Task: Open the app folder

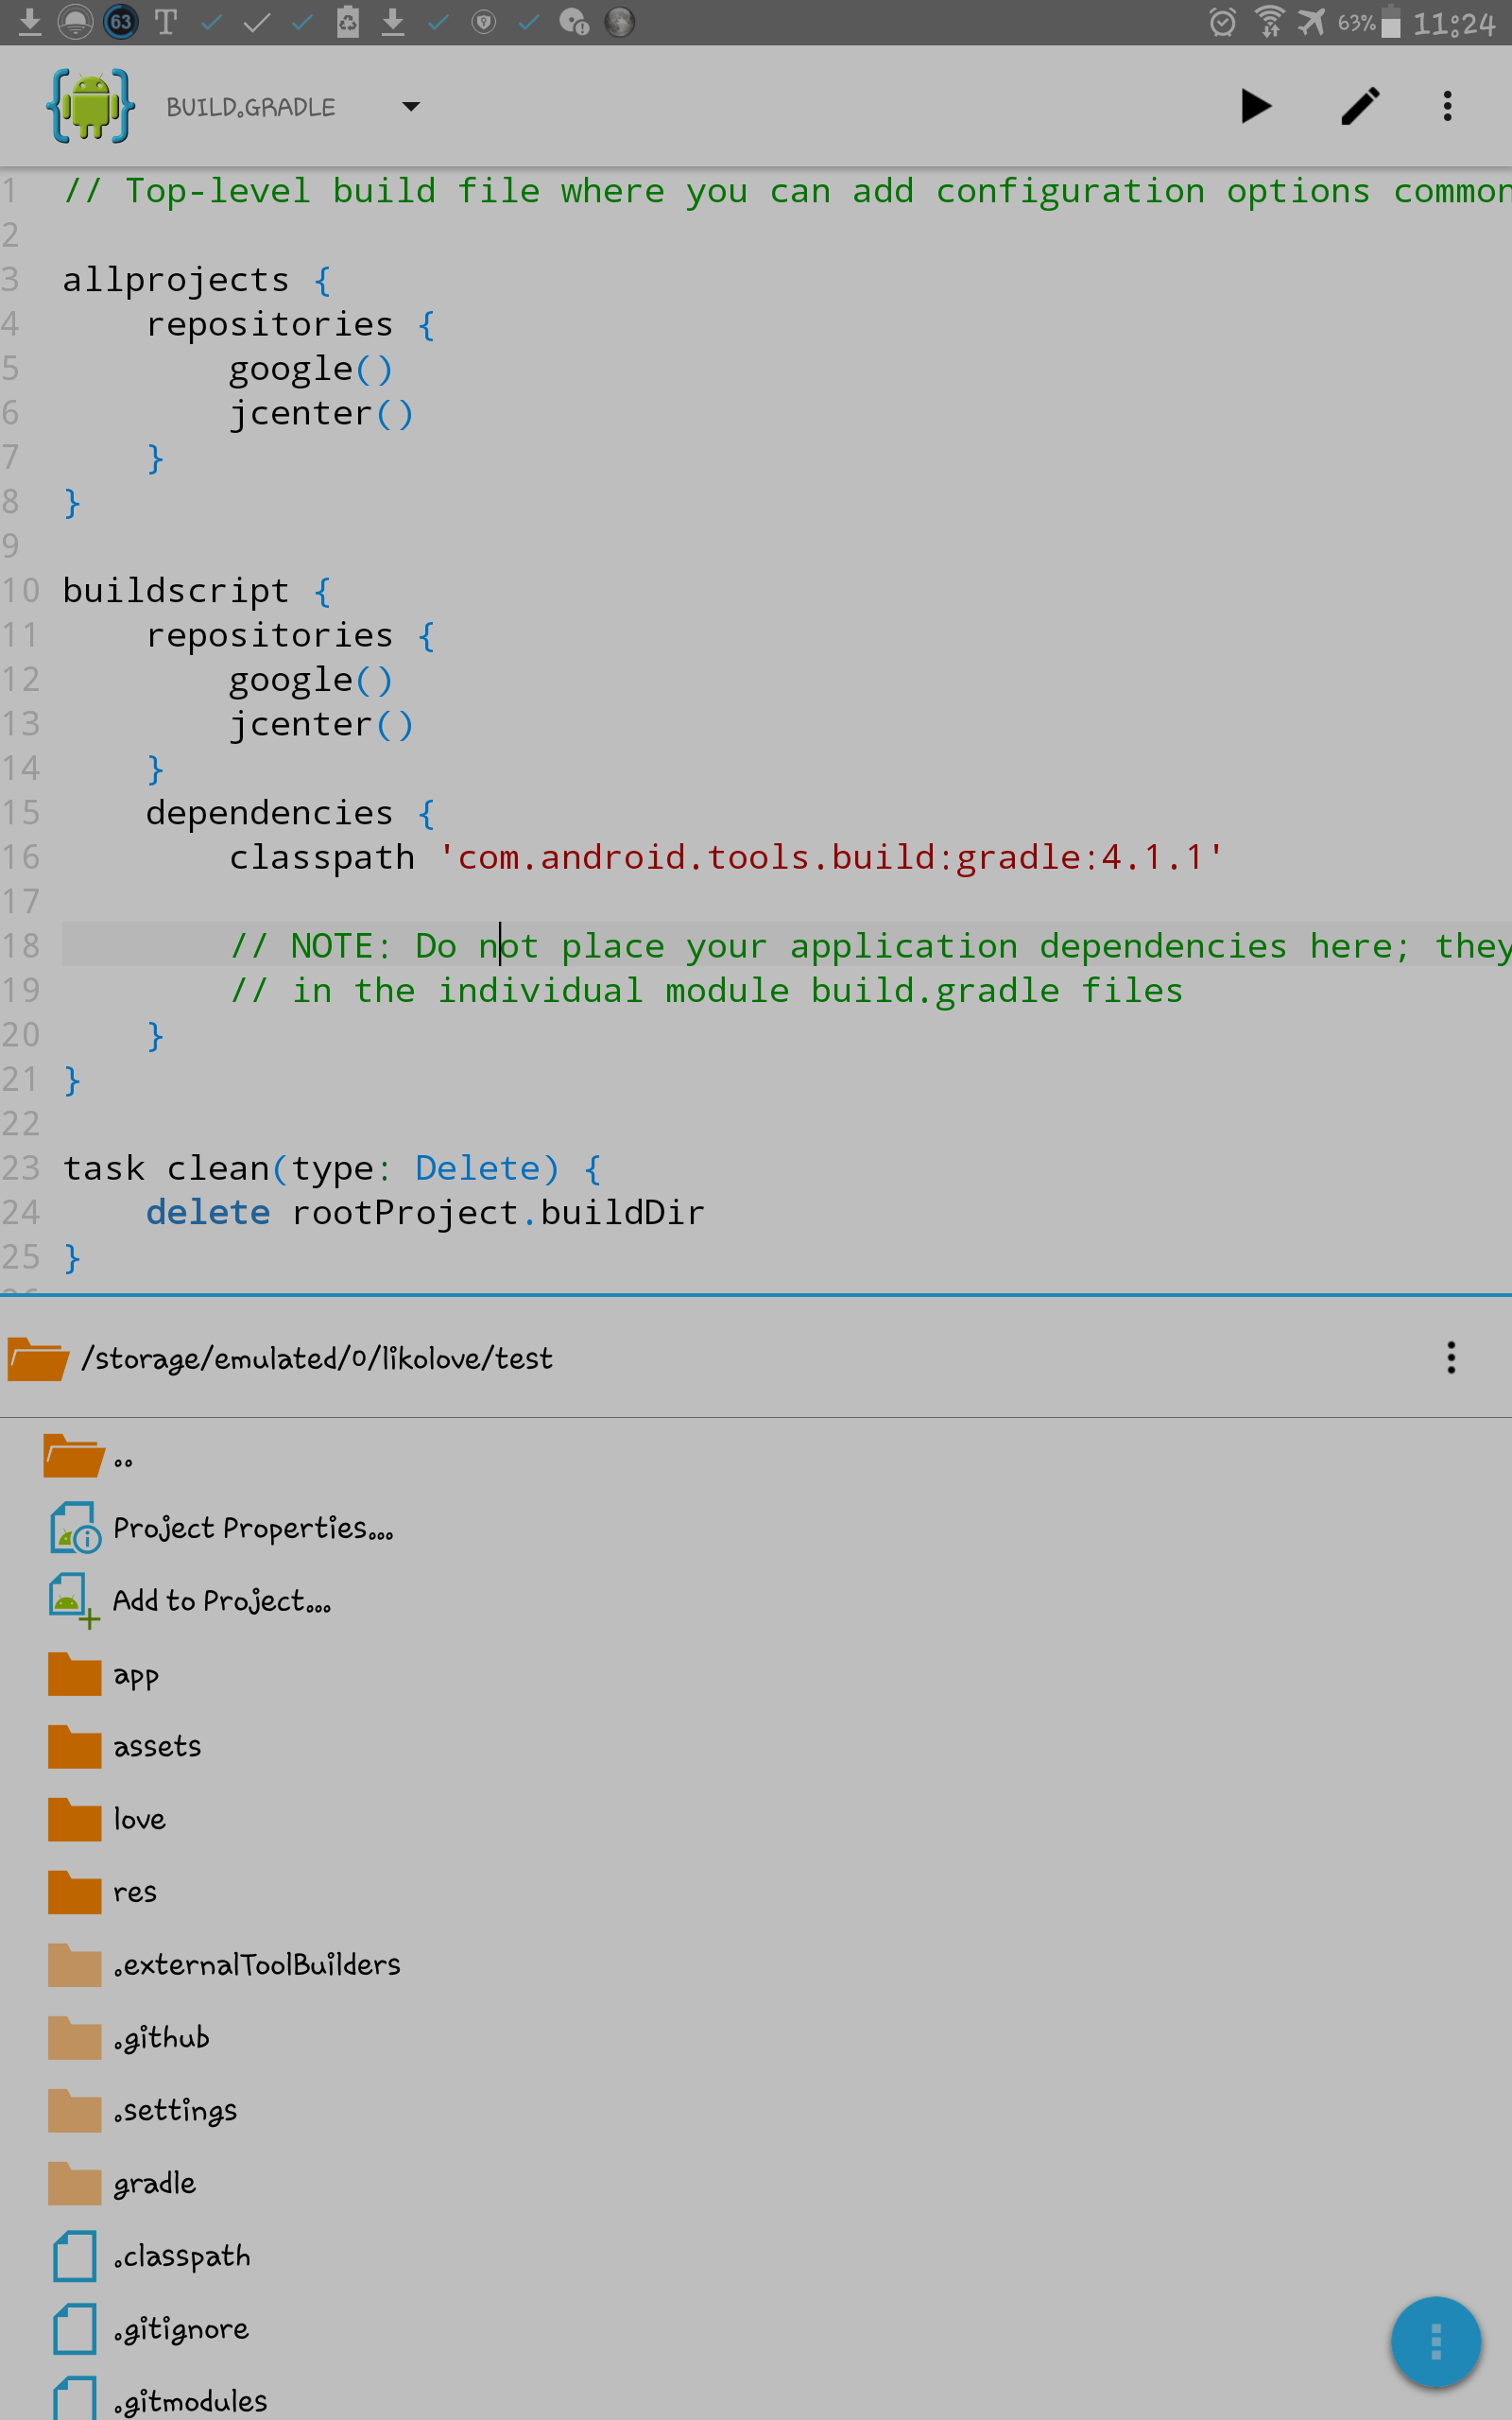Action: tap(756, 1674)
